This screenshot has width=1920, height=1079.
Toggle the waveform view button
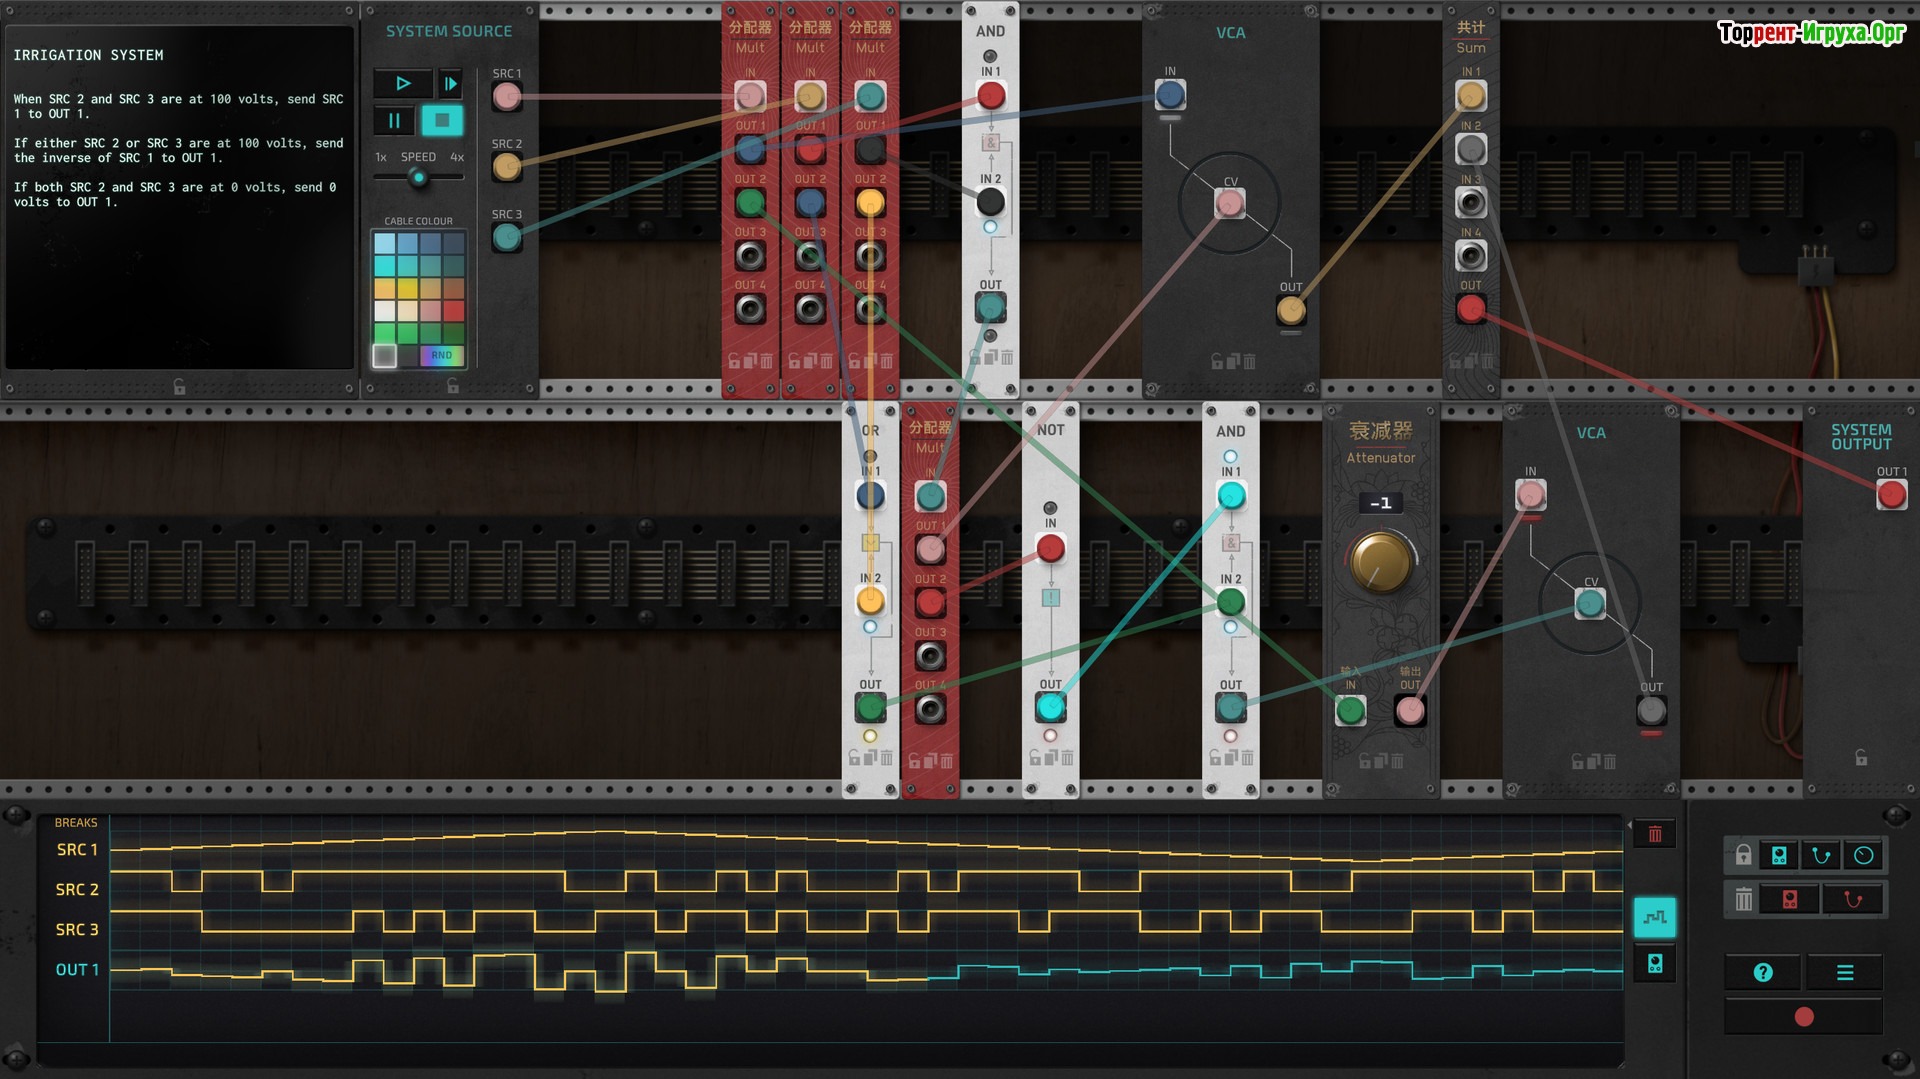(1654, 917)
